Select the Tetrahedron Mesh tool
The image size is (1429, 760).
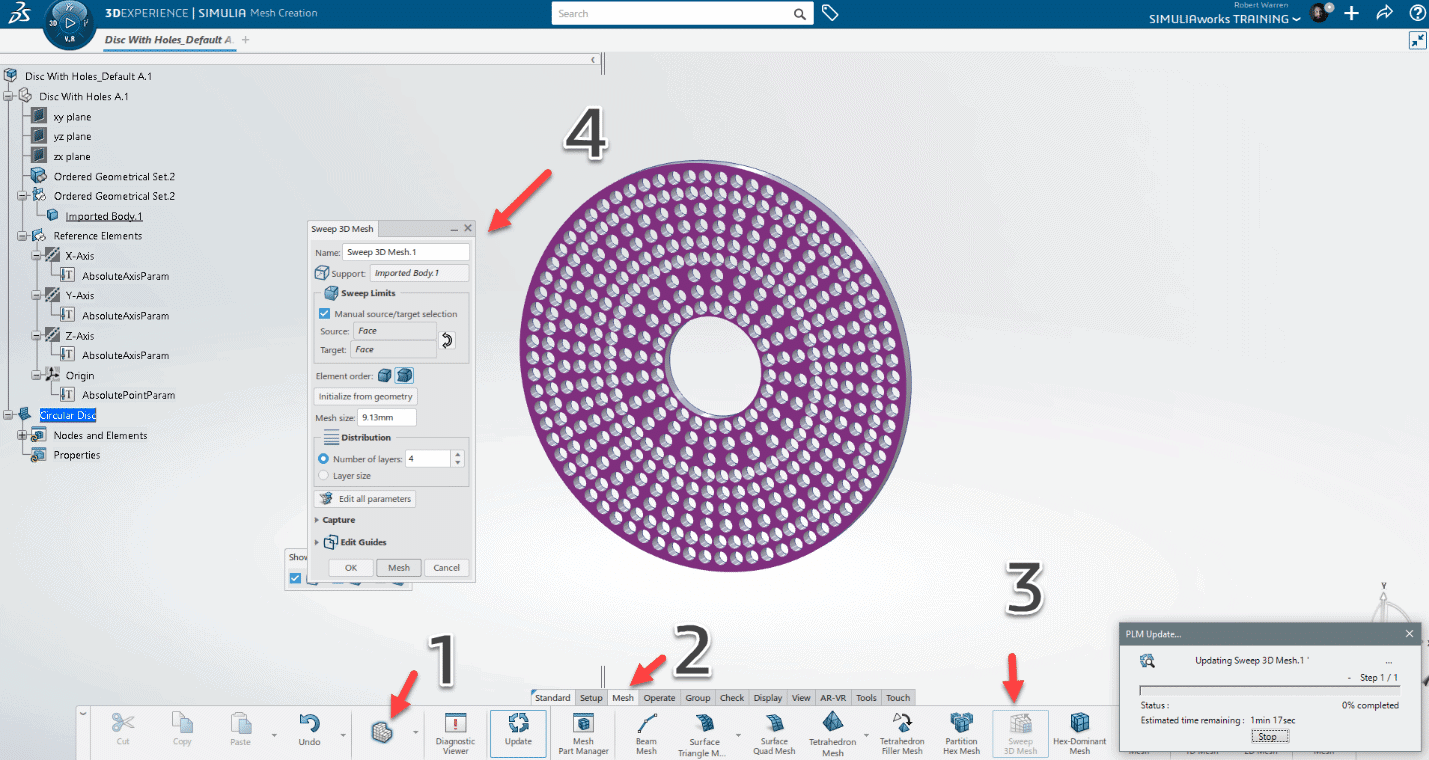coord(833,734)
